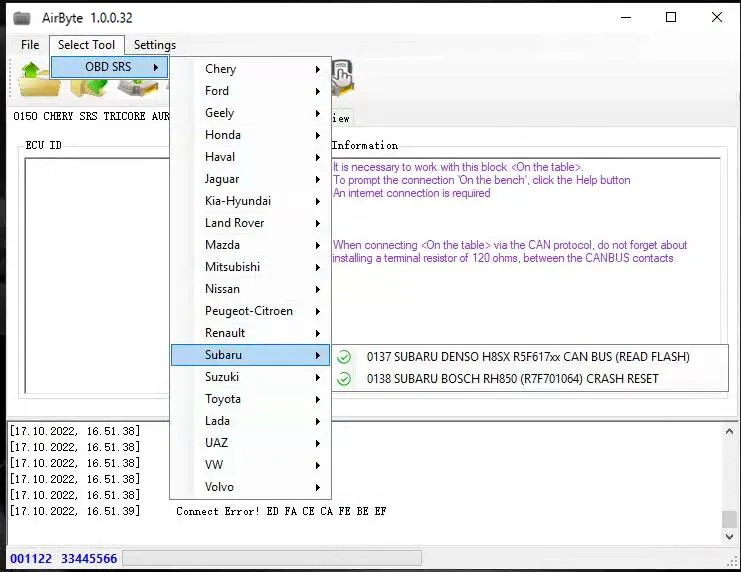Select 0137 SUBARU DENSO CAN BUS READ FLASH

click(x=528, y=357)
